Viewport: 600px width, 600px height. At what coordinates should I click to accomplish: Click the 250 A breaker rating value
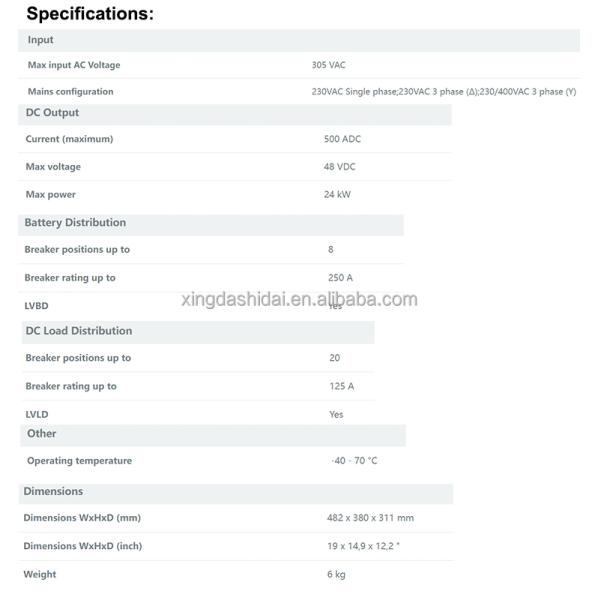340,277
